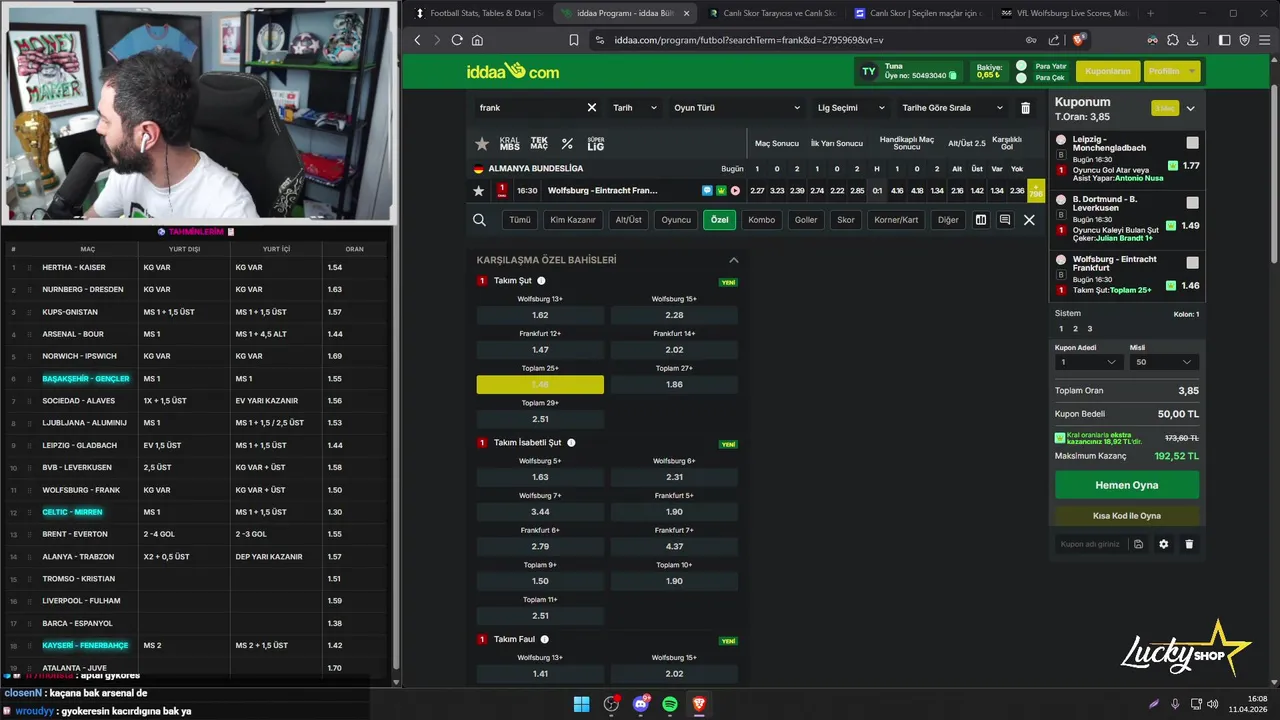This screenshot has height=720, width=1280.
Task: Open the Oyun Türü dropdown
Action: coord(737,108)
